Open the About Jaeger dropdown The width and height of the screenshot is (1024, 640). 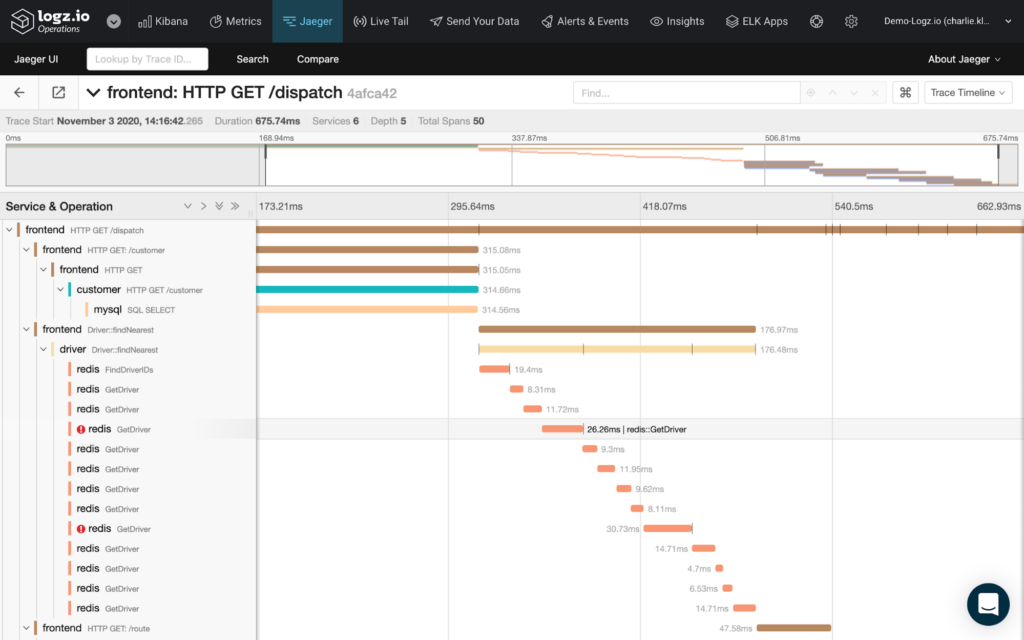(x=963, y=59)
